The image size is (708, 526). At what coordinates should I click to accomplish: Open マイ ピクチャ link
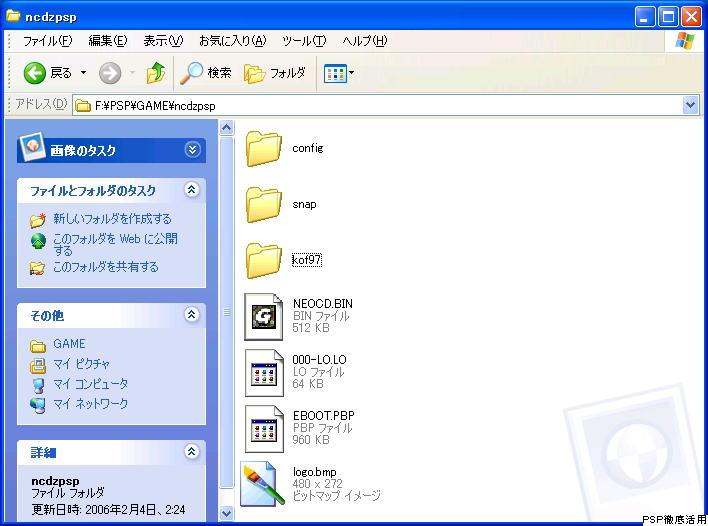[82, 364]
